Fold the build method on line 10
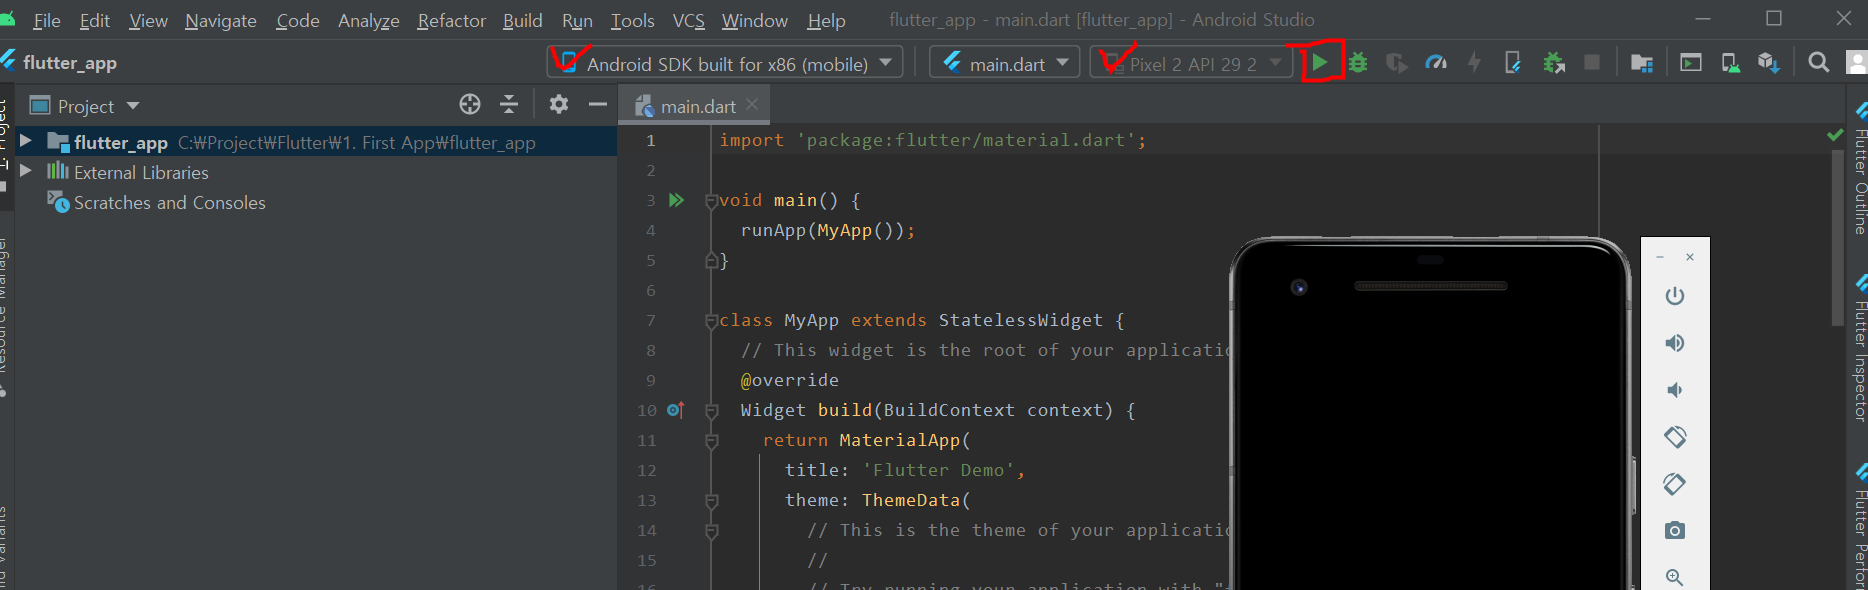Viewport: 1868px width, 590px height. (x=711, y=411)
